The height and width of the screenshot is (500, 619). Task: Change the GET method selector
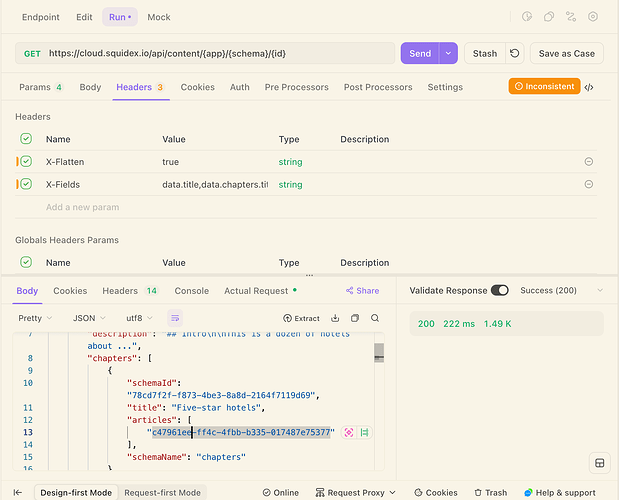pos(32,54)
